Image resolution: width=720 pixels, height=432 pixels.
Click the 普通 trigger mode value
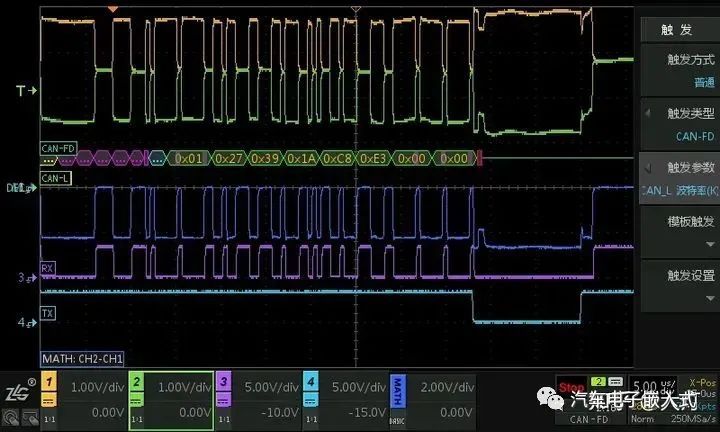(x=704, y=83)
